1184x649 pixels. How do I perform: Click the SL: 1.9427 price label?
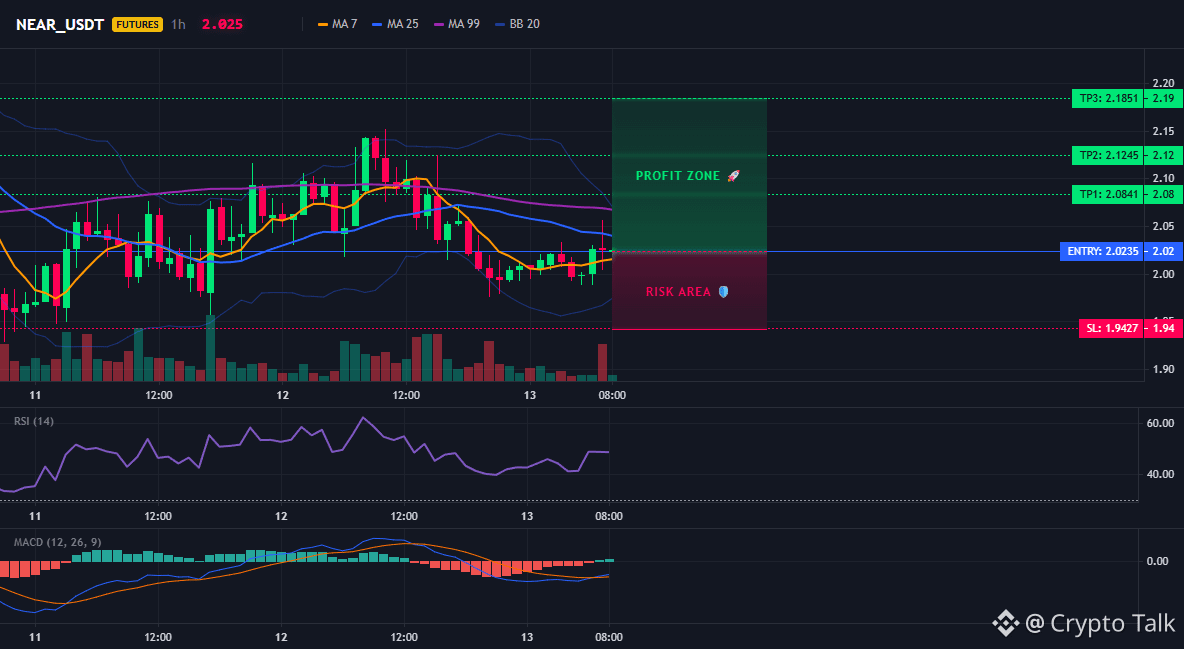pyautogui.click(x=1111, y=329)
